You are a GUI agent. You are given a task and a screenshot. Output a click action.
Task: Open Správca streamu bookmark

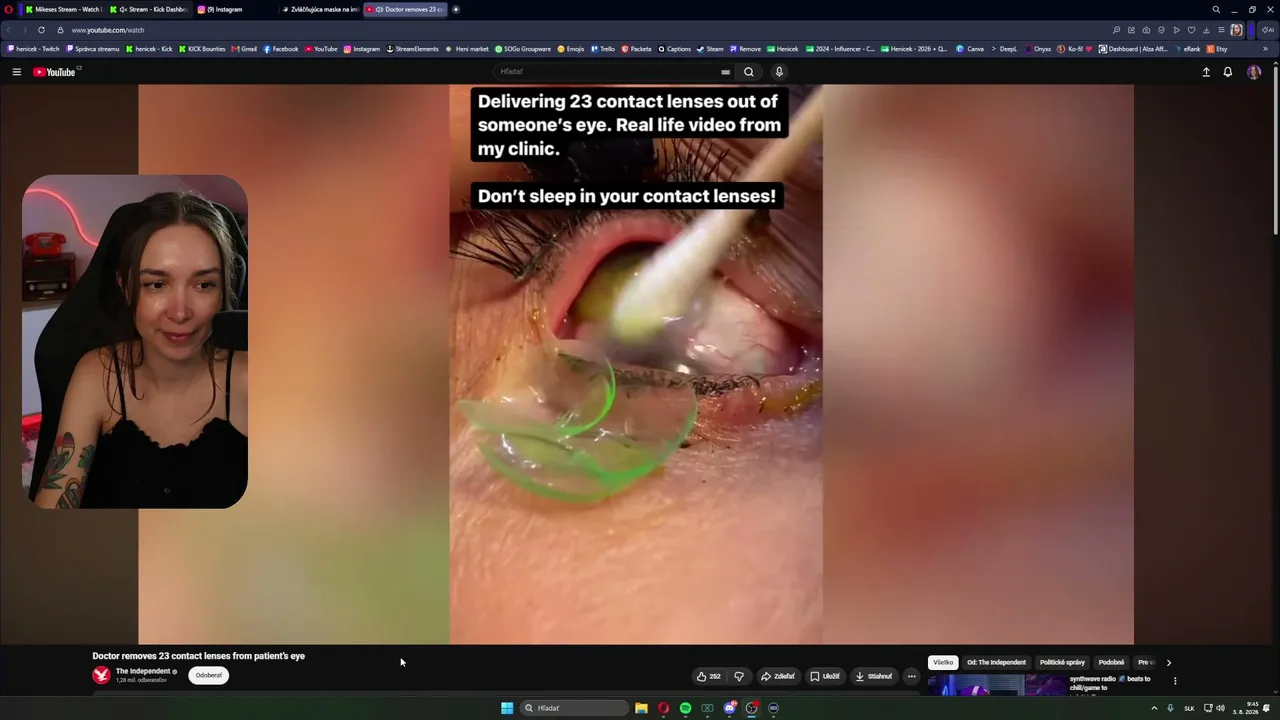pyautogui.click(x=93, y=49)
